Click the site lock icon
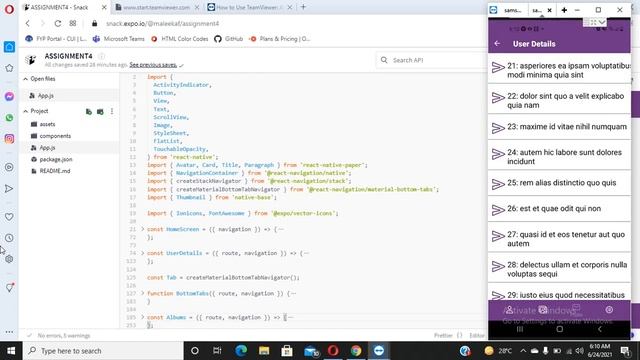The image size is (640, 360). click(x=94, y=23)
